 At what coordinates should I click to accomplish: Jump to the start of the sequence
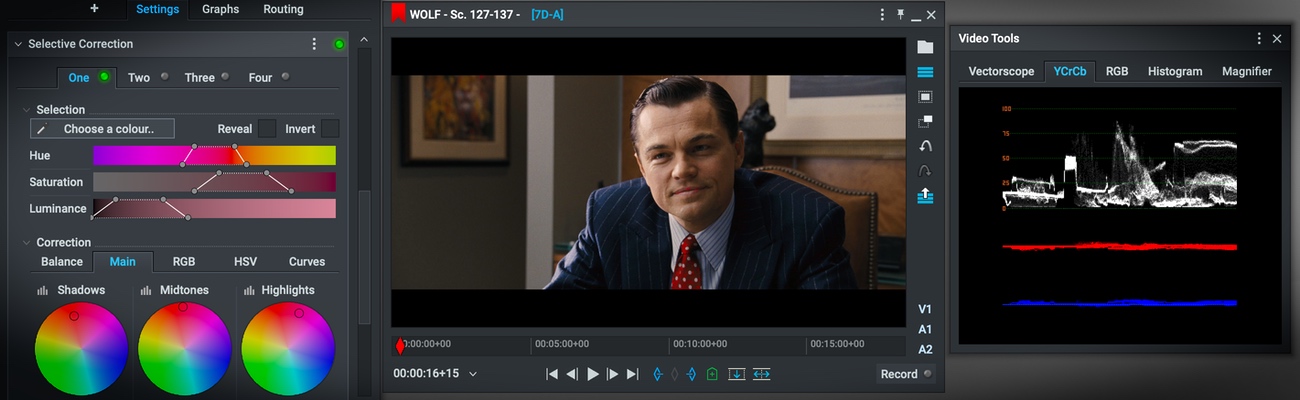tap(551, 374)
